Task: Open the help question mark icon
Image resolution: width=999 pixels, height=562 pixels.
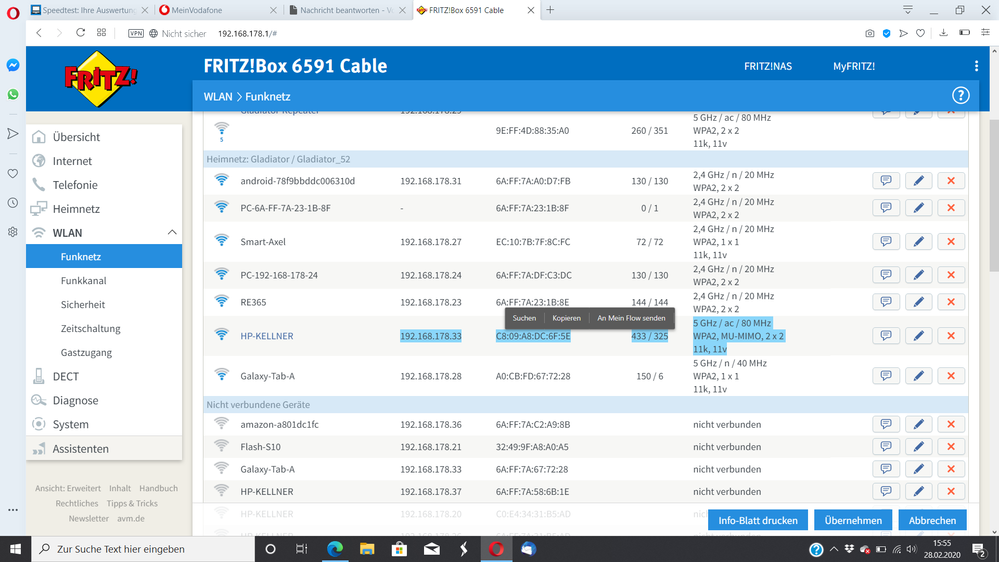Action: [960, 96]
